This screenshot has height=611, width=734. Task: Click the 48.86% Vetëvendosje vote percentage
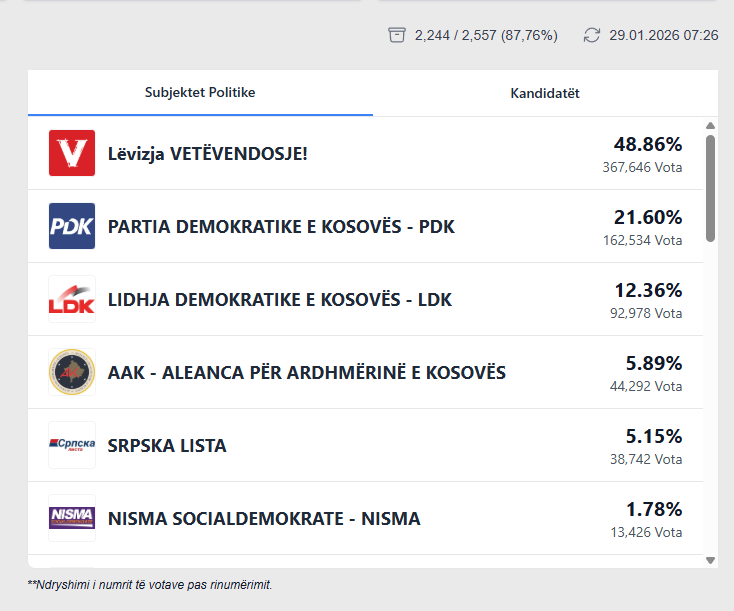(647, 144)
